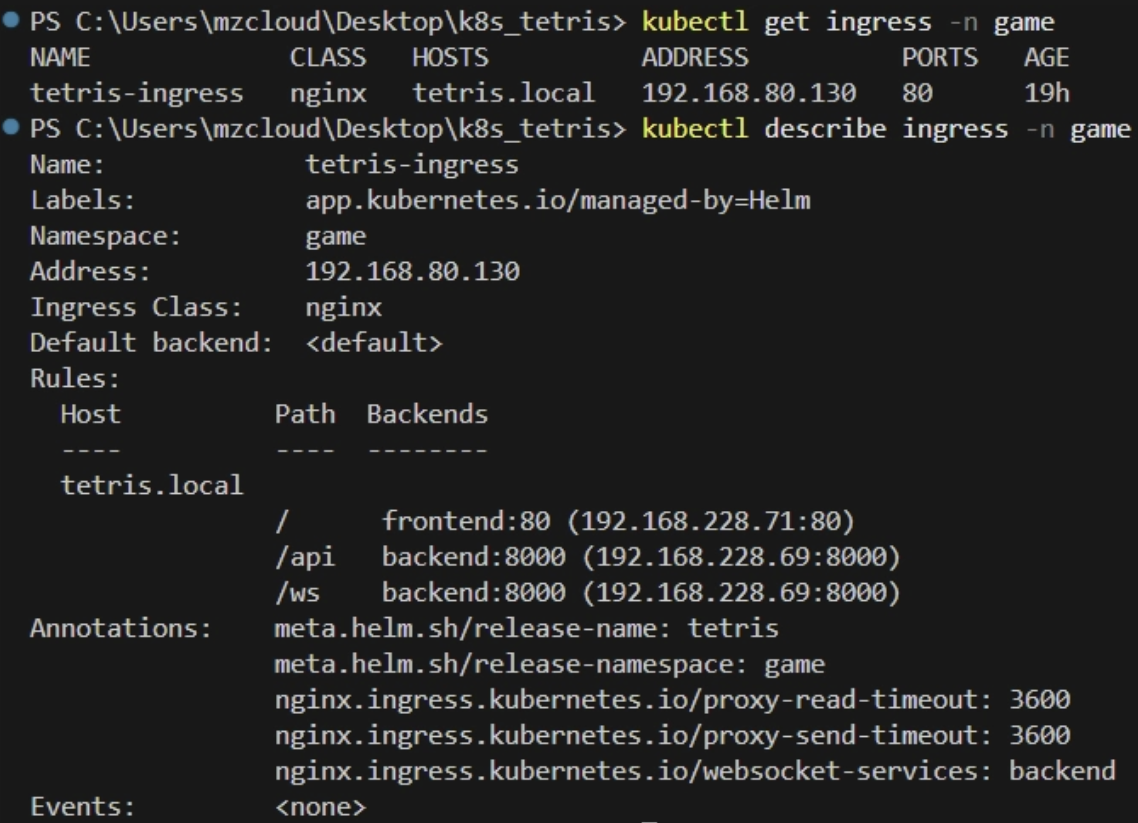The height and width of the screenshot is (823, 1138).
Task: Click nginx under the CLASS column
Action: (327, 93)
